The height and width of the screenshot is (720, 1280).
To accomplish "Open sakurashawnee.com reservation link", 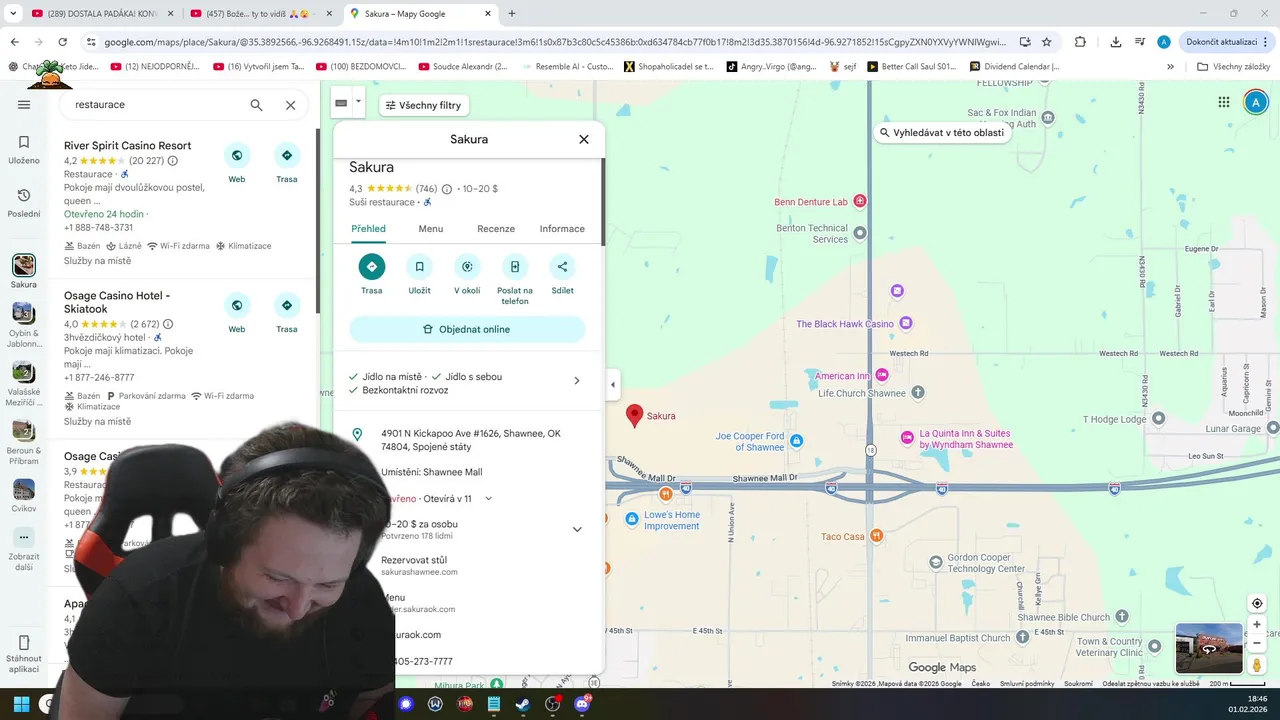I will tap(419, 572).
